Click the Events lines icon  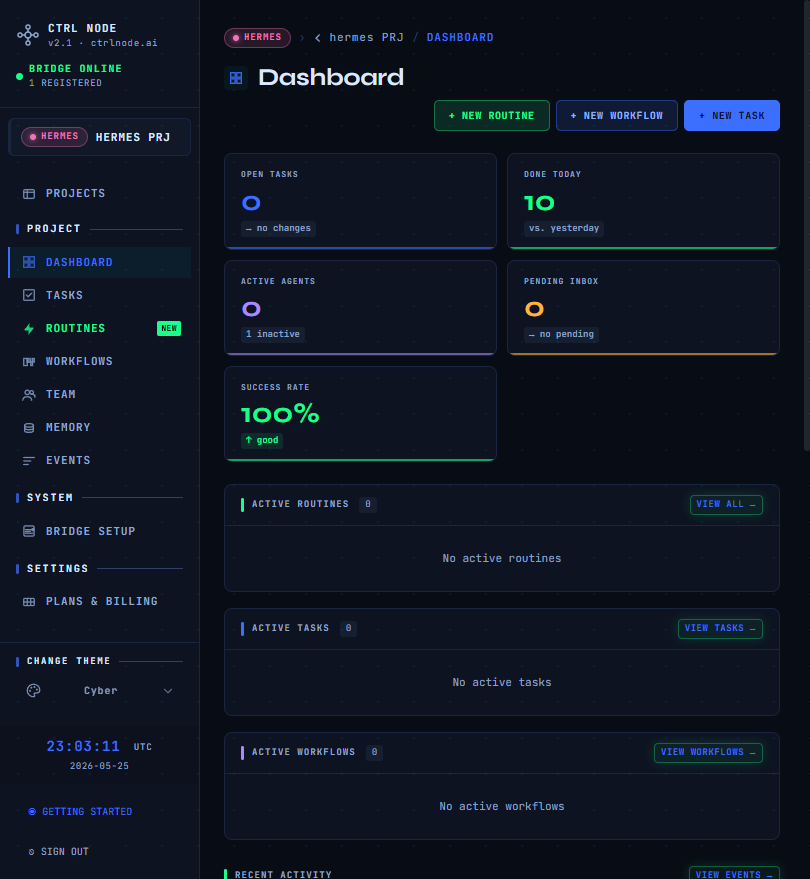pyautogui.click(x=29, y=461)
